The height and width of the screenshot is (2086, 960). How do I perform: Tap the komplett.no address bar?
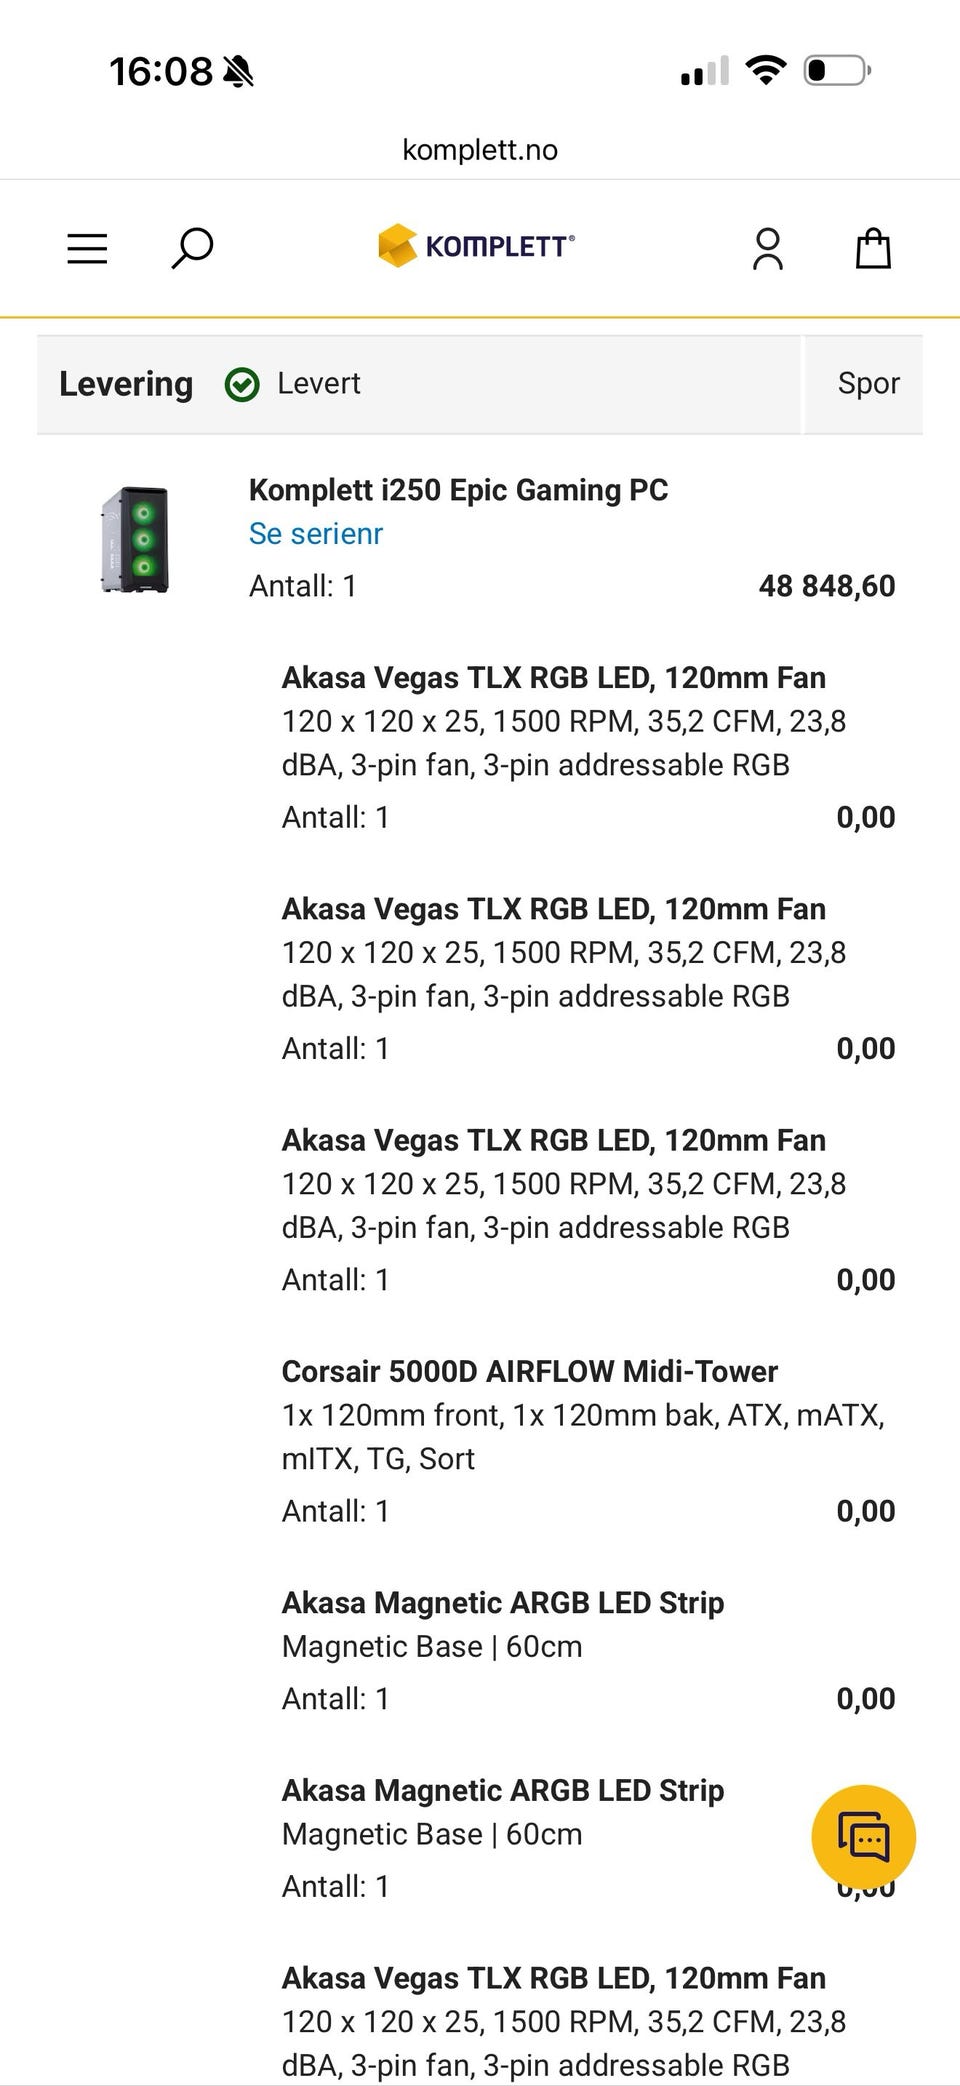pos(480,150)
